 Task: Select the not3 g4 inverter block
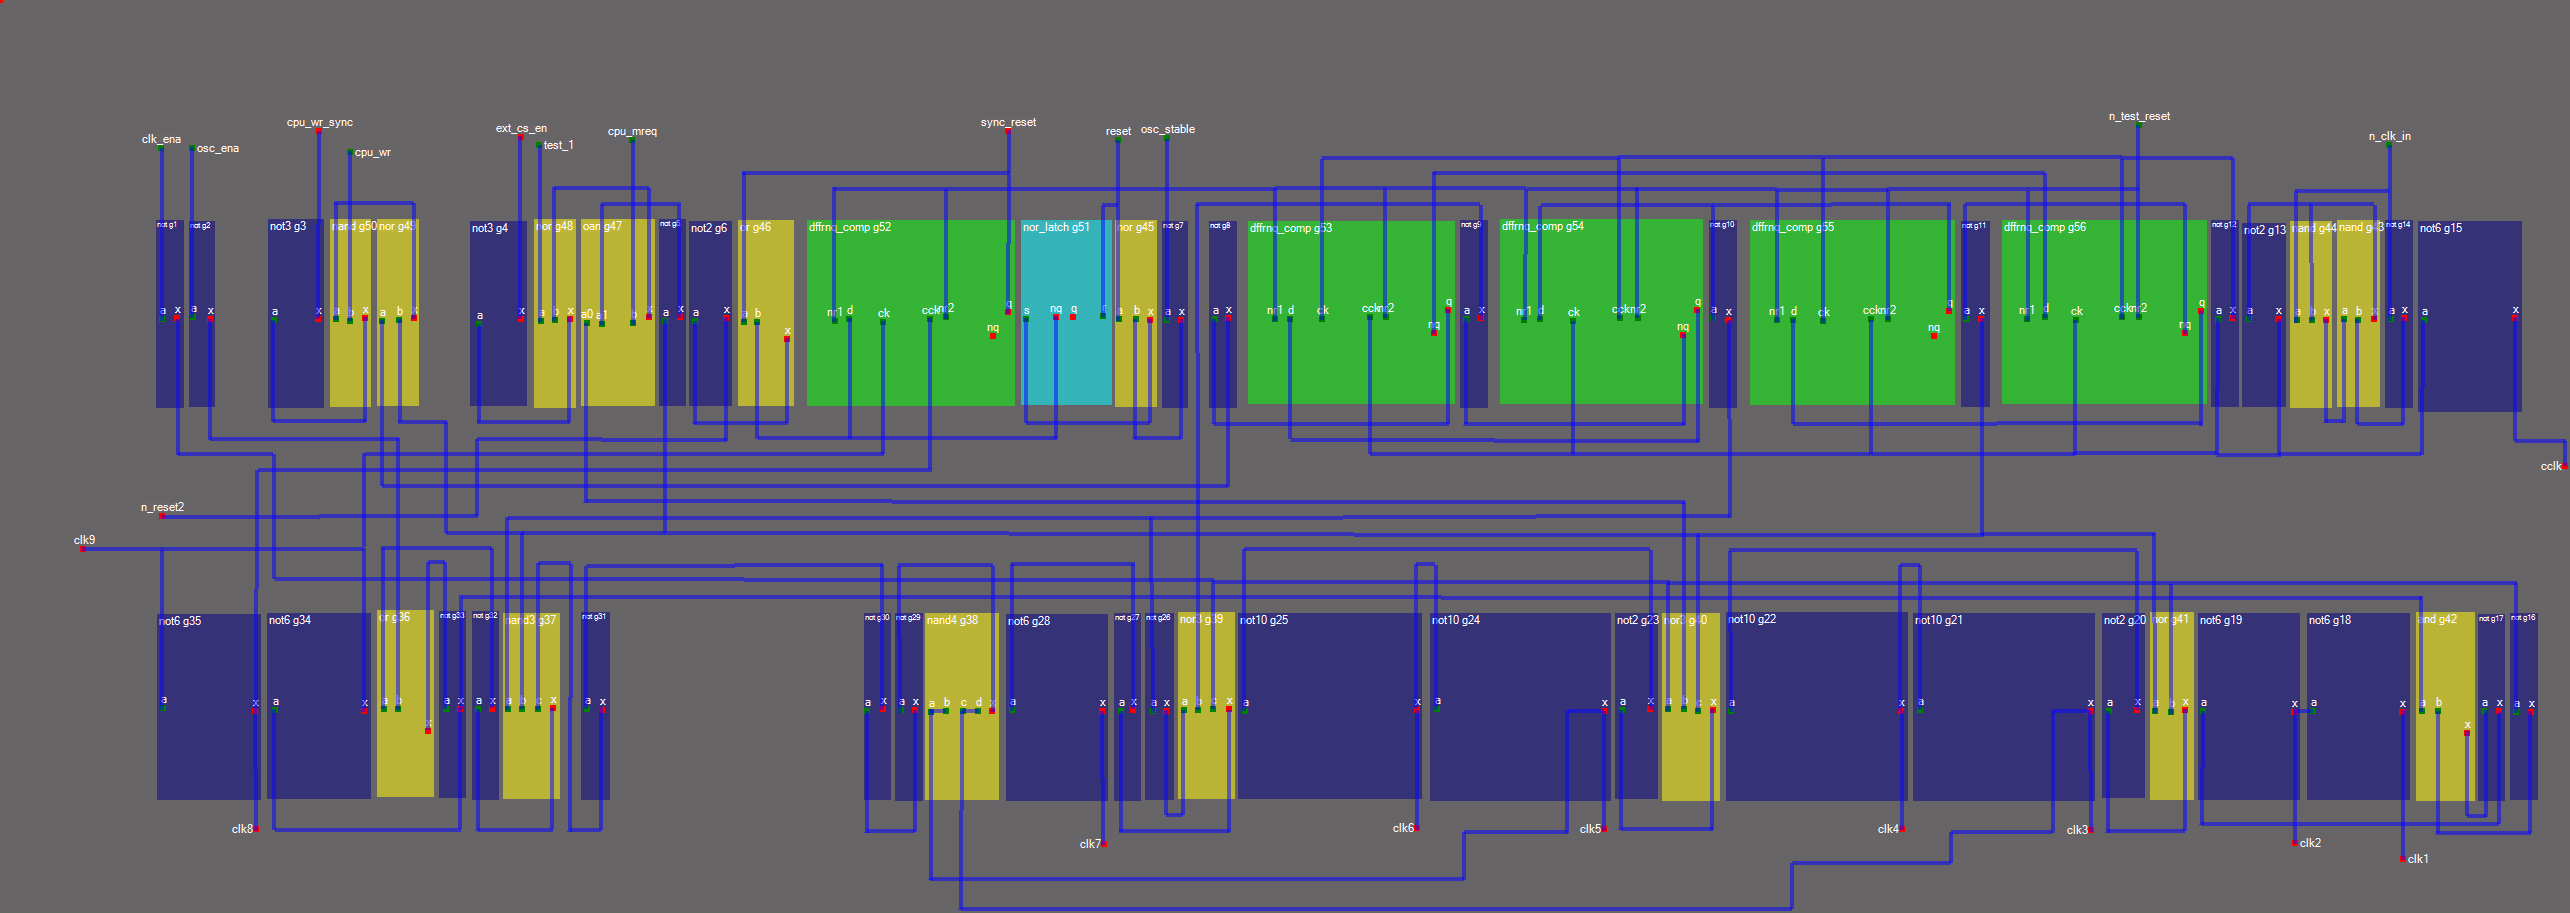pyautogui.click(x=498, y=313)
